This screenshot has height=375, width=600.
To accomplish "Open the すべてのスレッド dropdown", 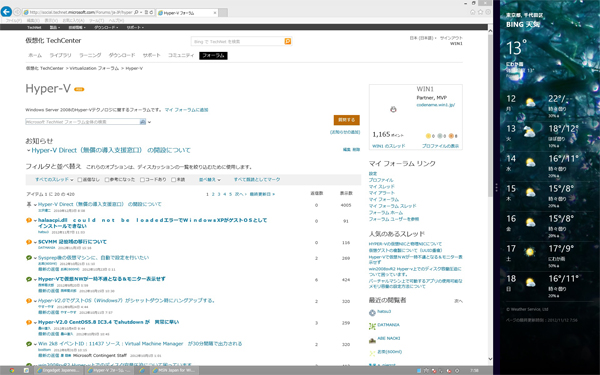I will 54,179.
